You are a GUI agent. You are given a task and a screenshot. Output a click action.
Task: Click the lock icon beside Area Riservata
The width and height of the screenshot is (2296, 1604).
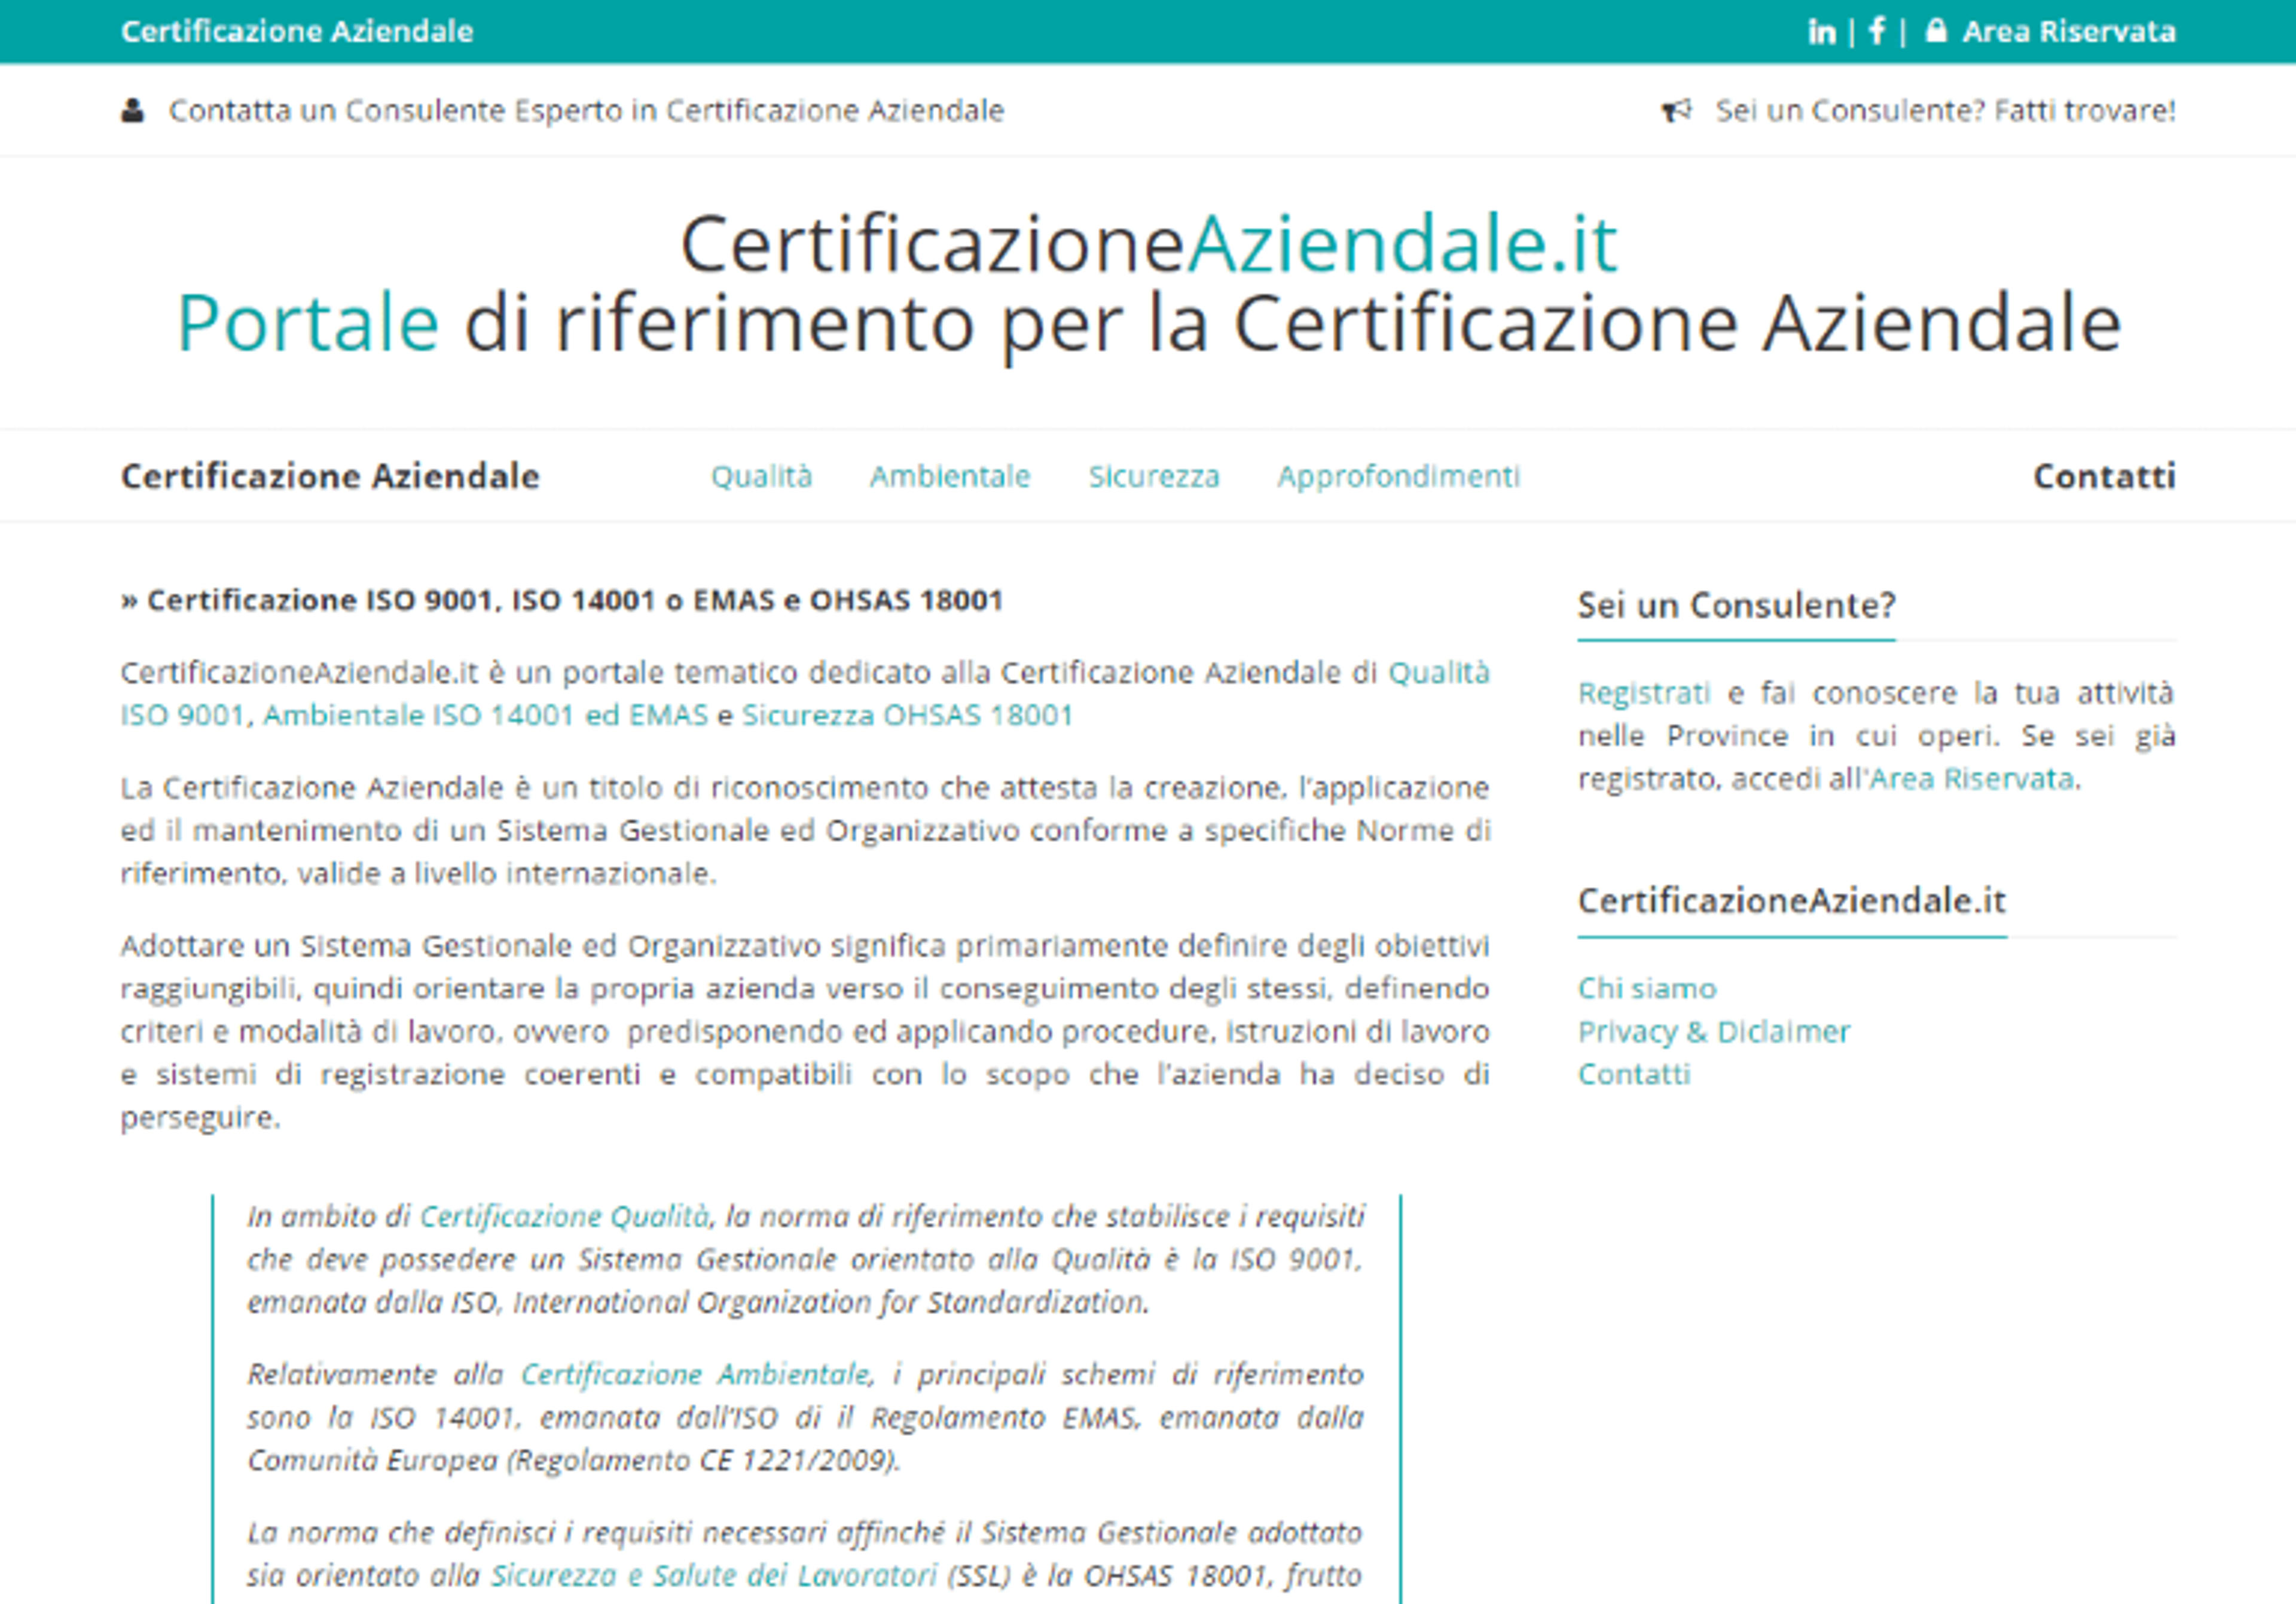[1936, 31]
